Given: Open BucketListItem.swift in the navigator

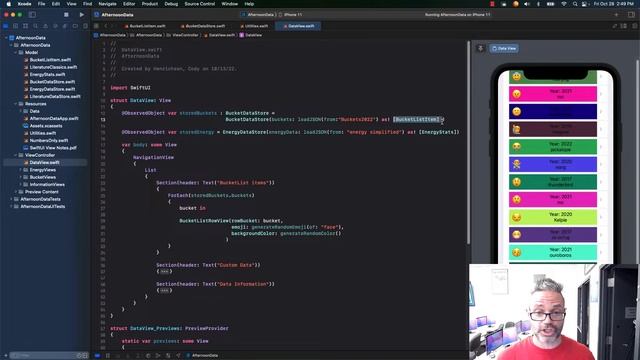Looking at the screenshot, I should click(x=50, y=60).
